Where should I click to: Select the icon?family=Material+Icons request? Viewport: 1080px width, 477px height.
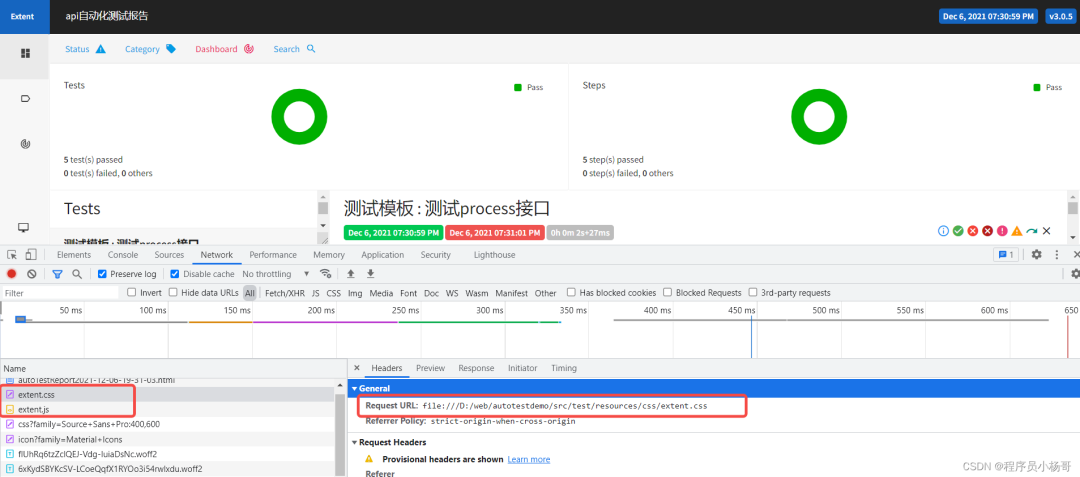(x=169, y=439)
